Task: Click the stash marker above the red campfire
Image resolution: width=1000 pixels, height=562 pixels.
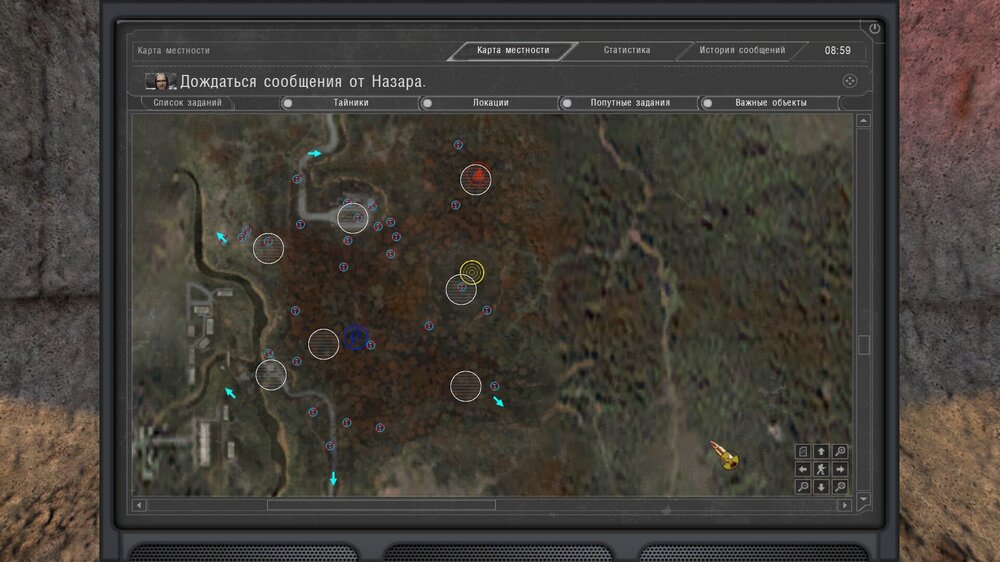Action: click(x=458, y=145)
